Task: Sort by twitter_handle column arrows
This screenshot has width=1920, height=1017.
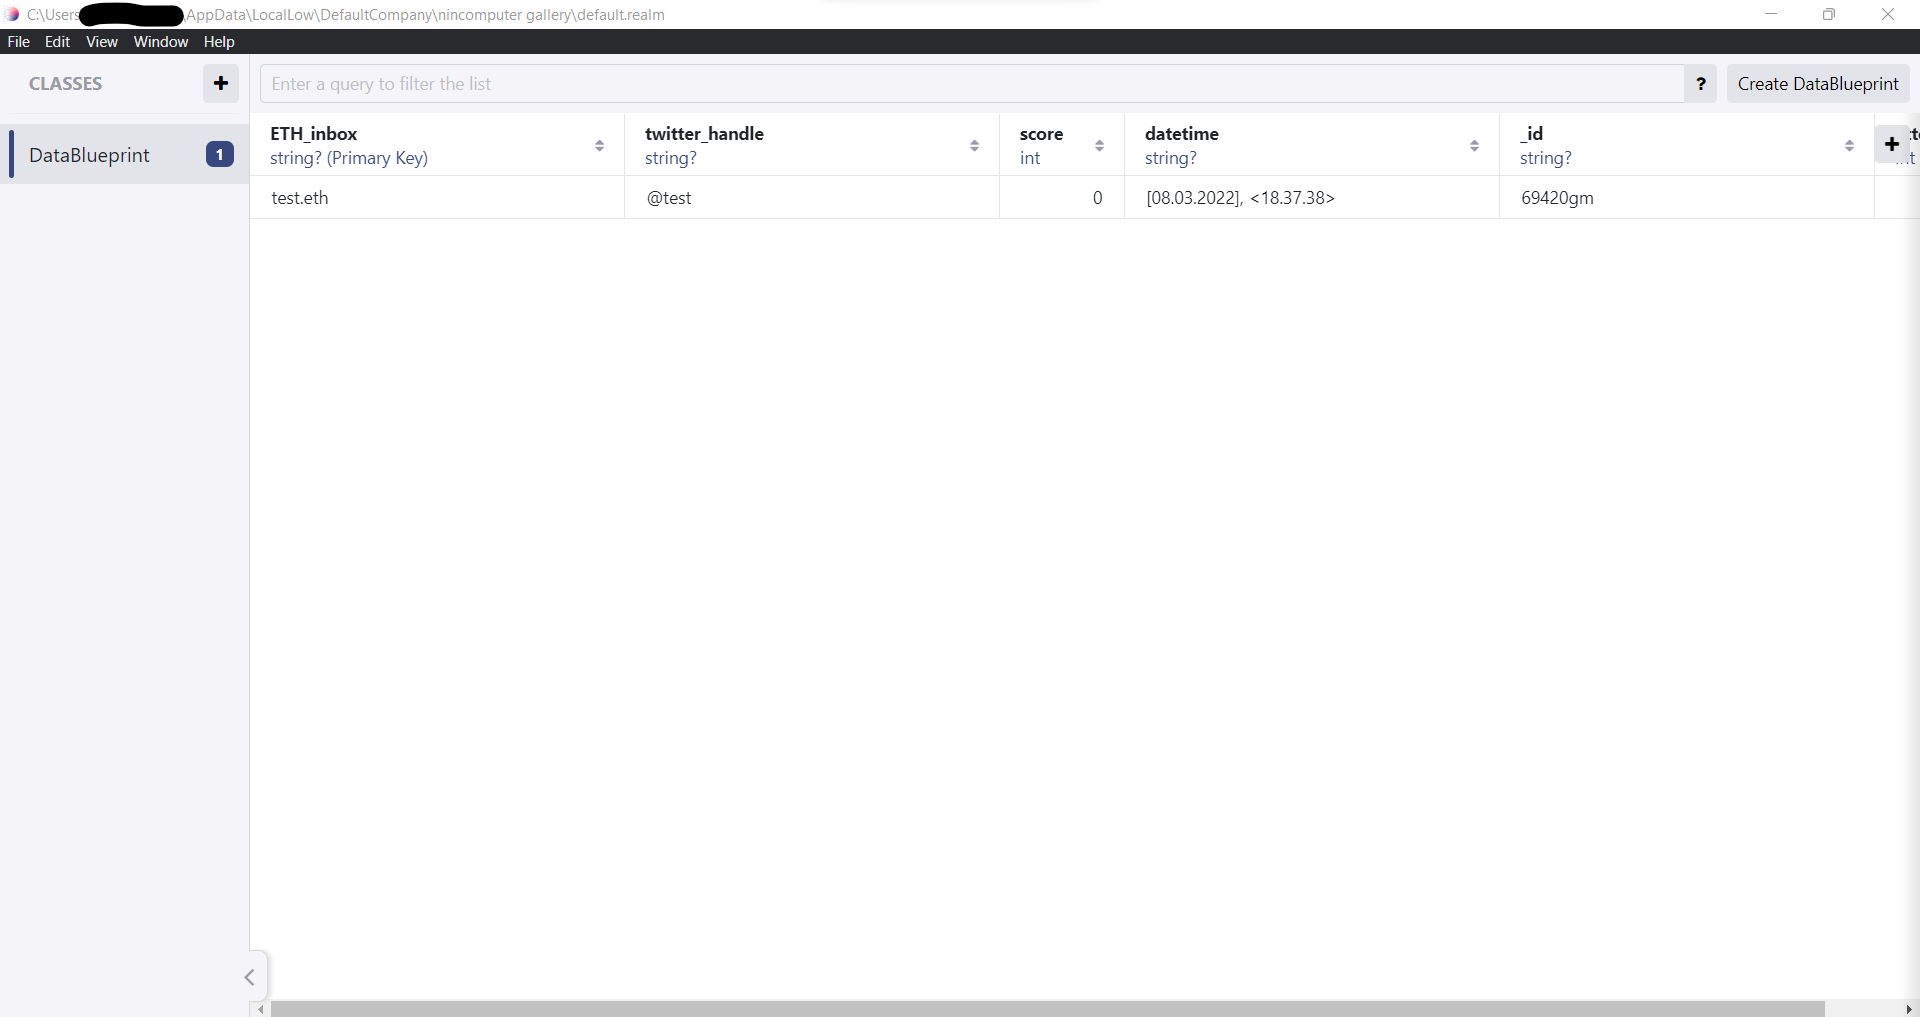Action: pyautogui.click(x=974, y=146)
